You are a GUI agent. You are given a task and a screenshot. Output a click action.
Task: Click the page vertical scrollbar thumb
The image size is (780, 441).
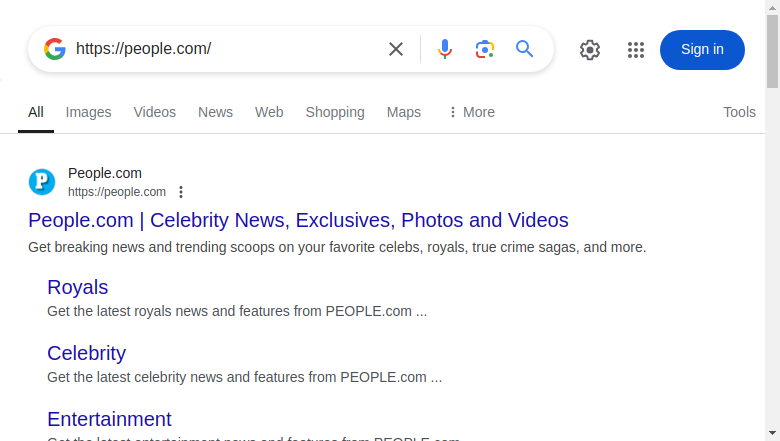tap(773, 51)
